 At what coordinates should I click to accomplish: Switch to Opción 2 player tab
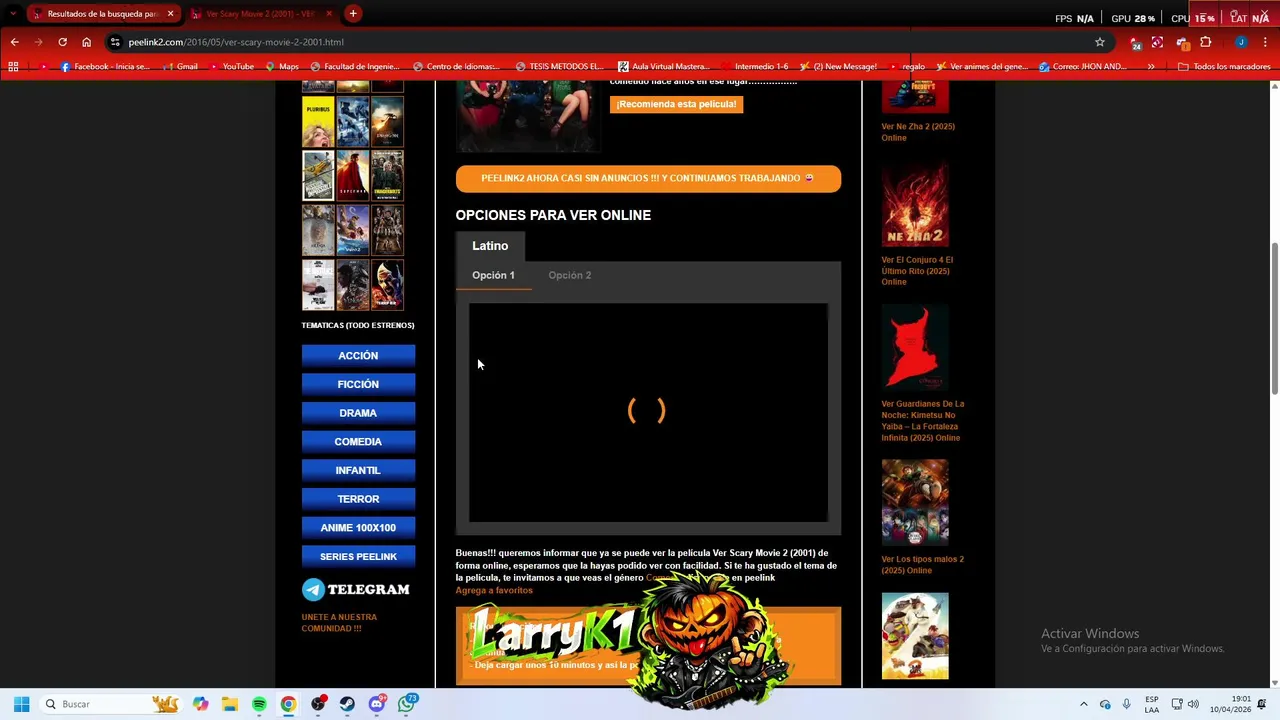(569, 275)
